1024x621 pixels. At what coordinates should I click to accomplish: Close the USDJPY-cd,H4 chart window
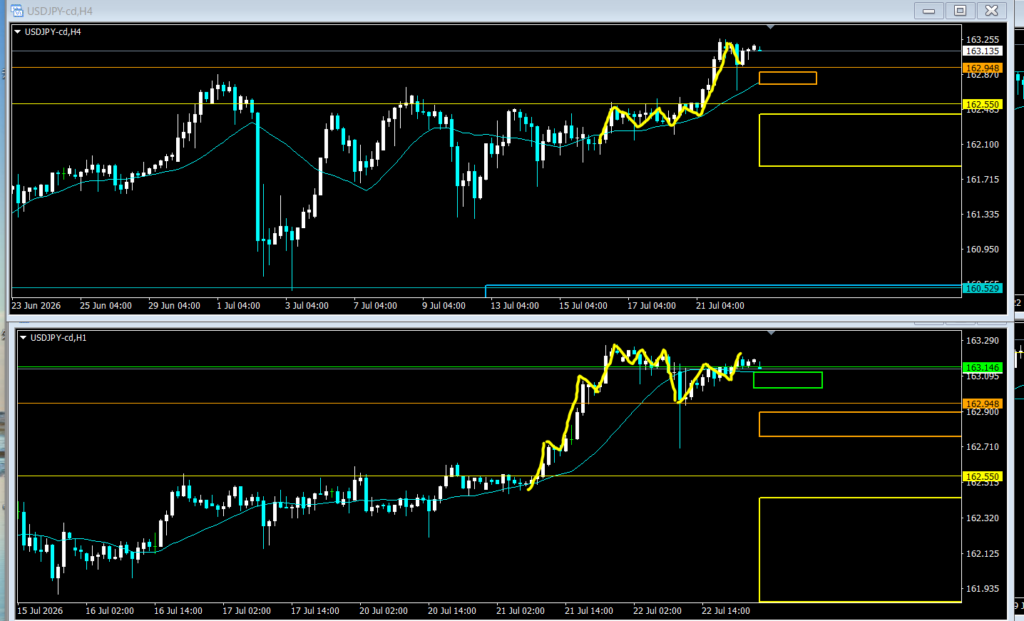click(991, 10)
